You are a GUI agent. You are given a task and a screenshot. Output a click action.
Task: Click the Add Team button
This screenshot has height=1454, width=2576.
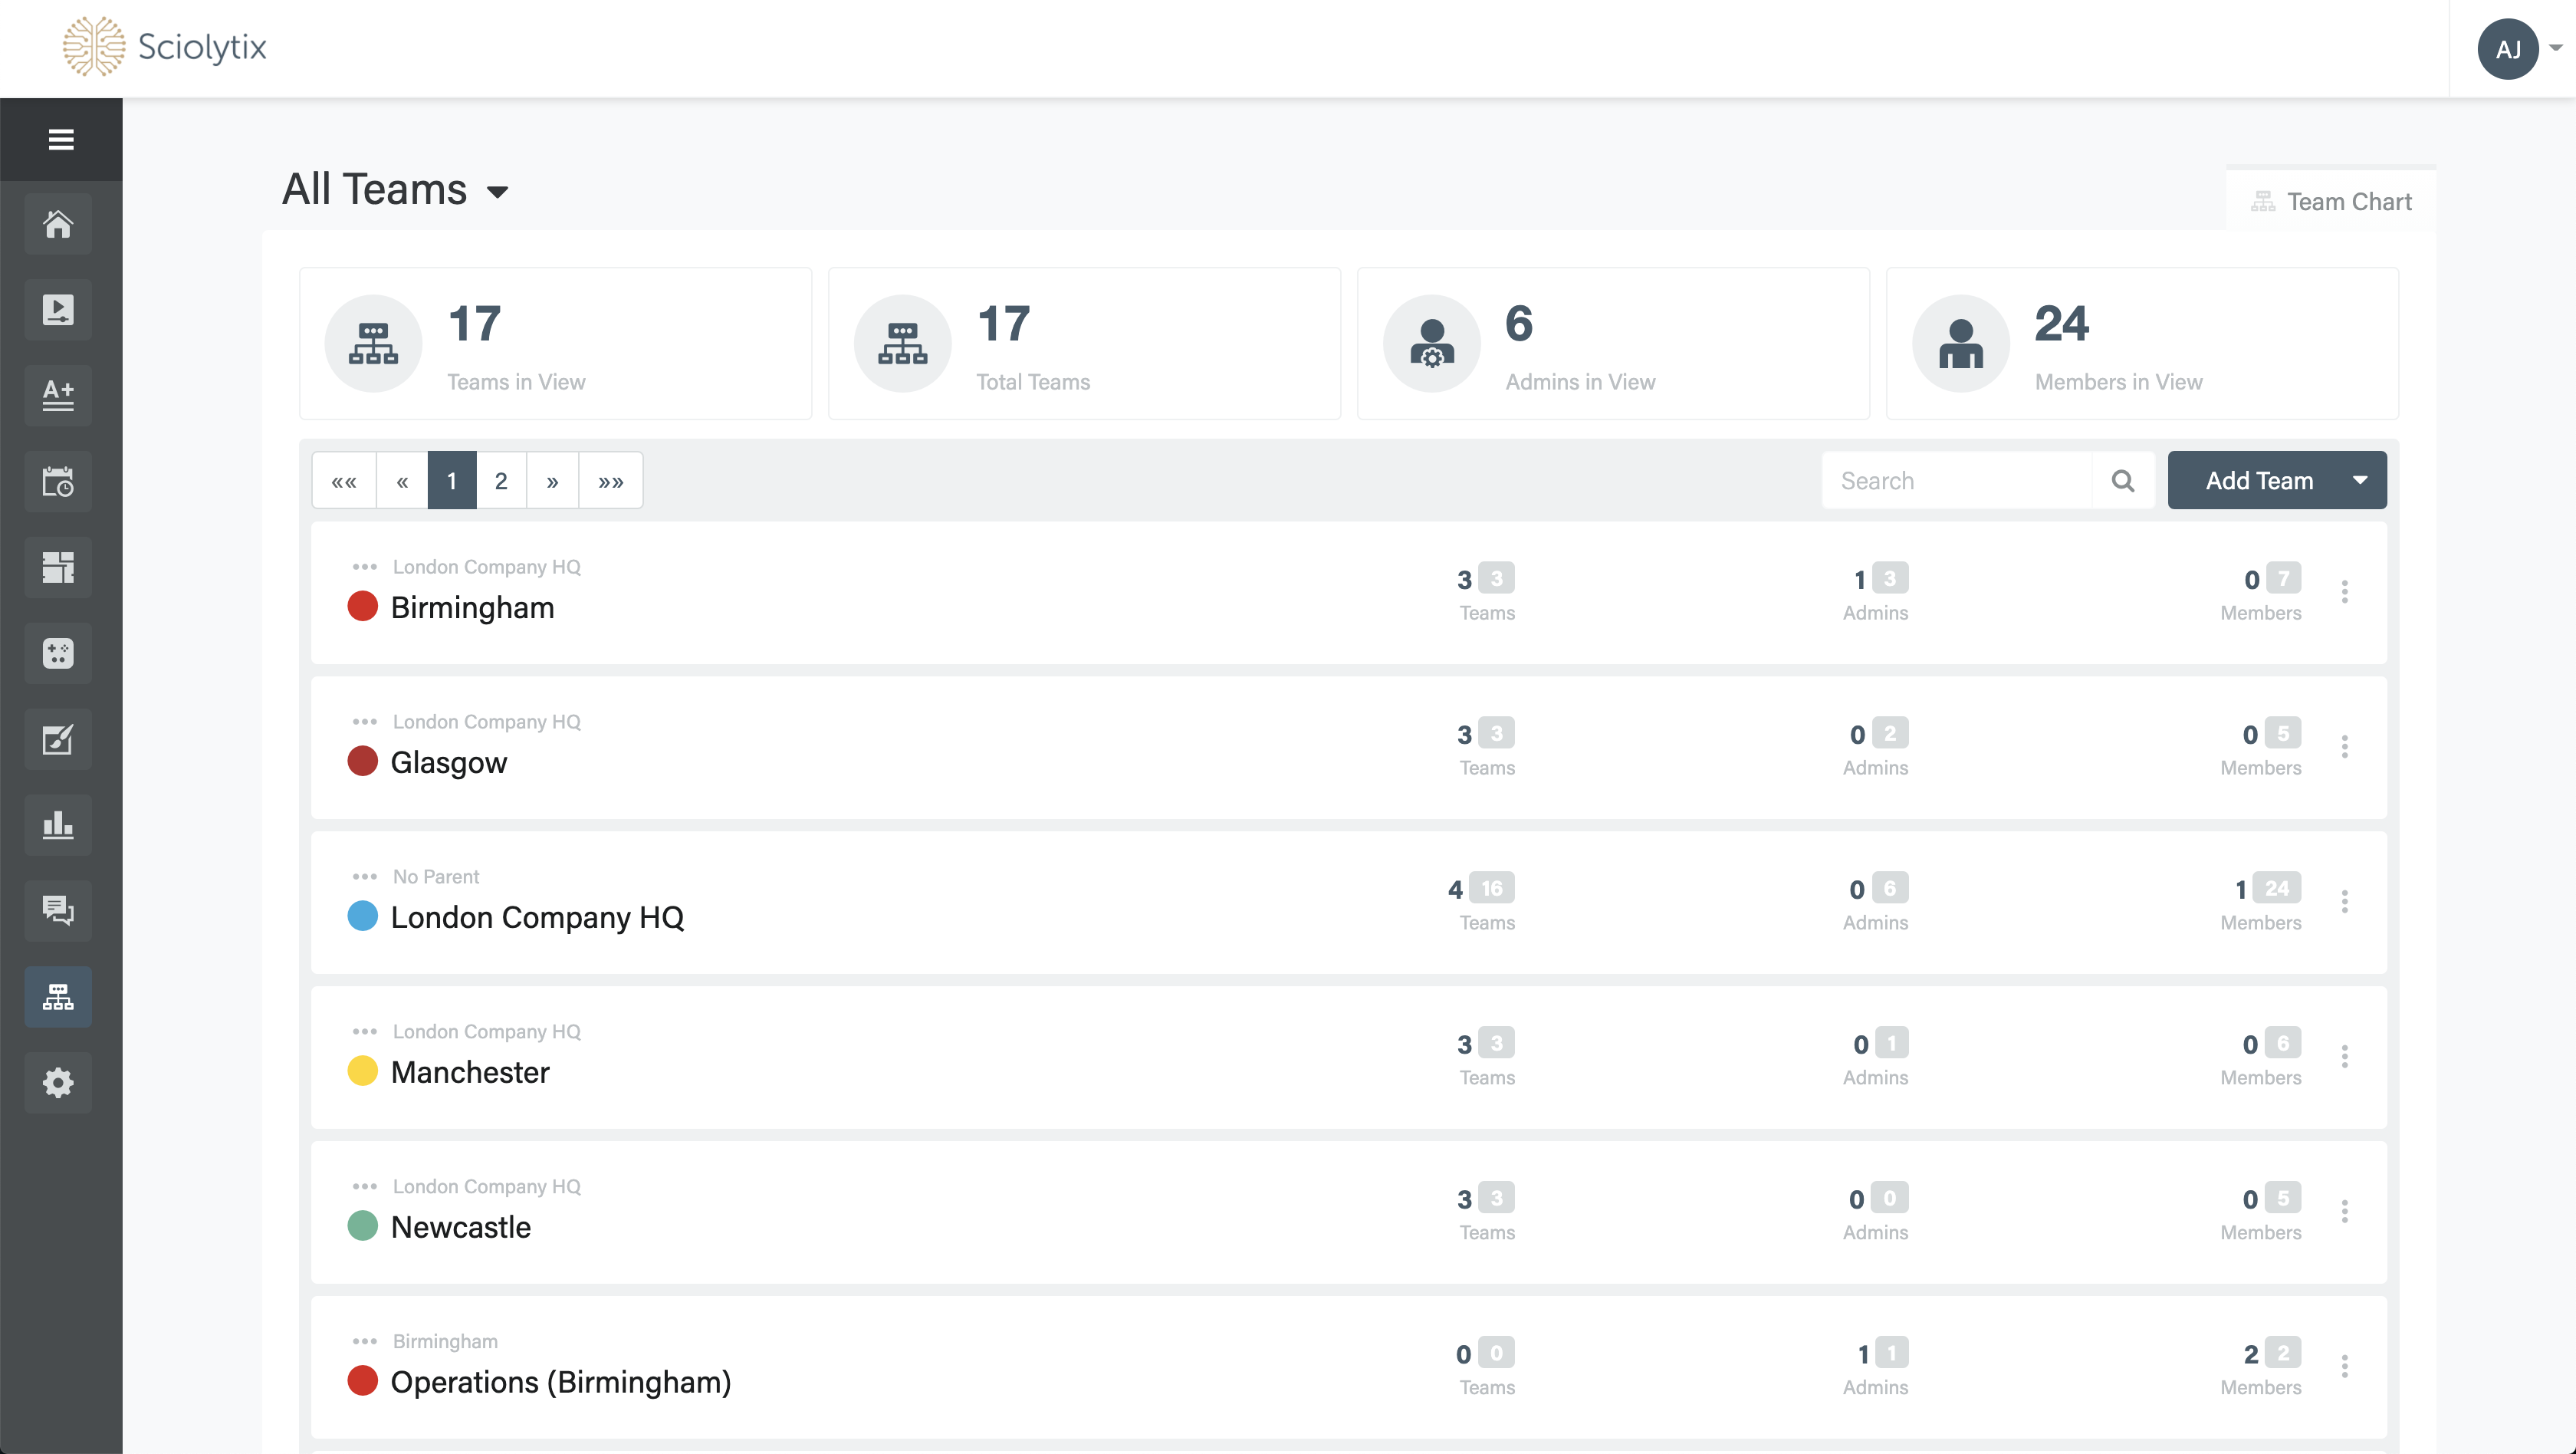click(2259, 481)
